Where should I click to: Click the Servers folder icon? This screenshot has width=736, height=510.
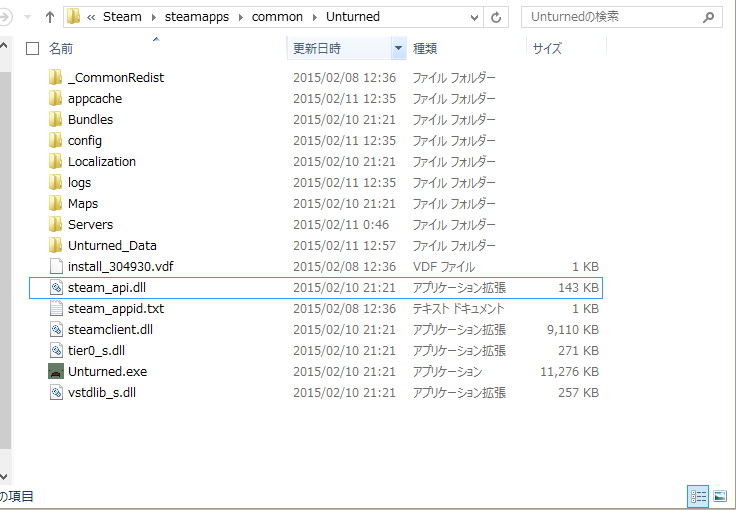click(55, 224)
